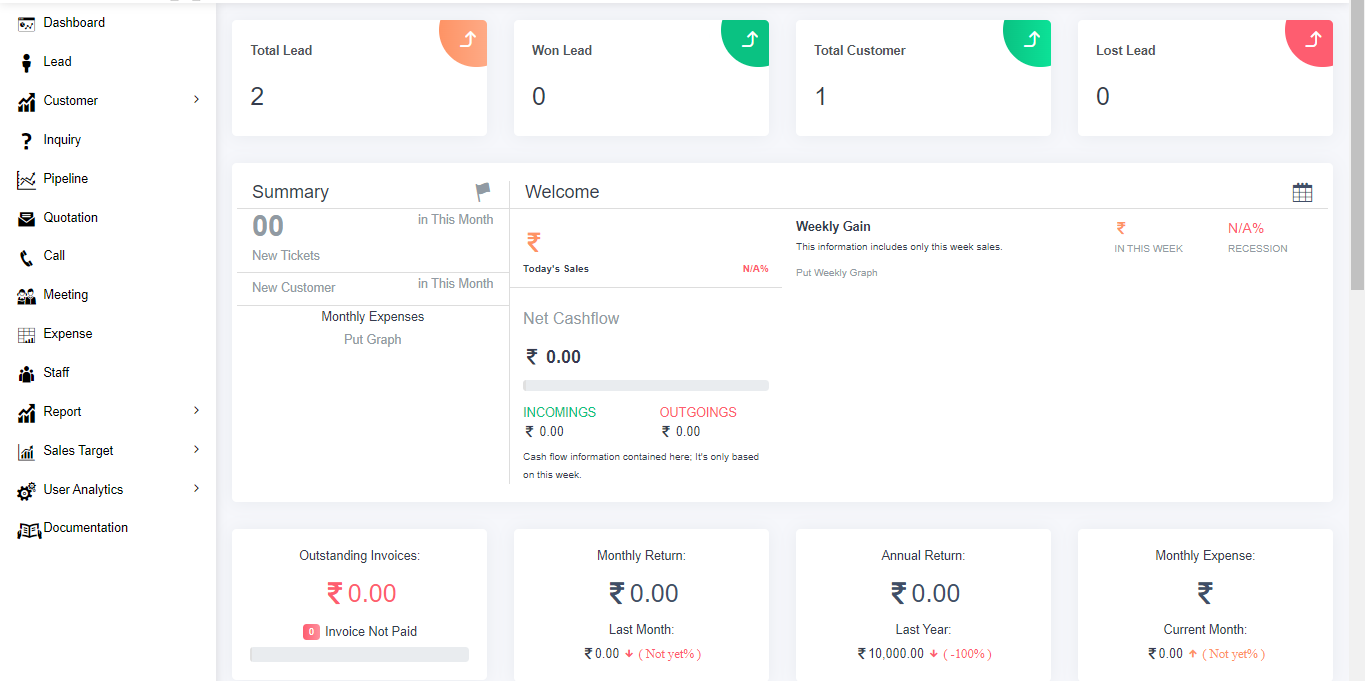1365x681 pixels.
Task: Click the Summary flag icon
Action: 483,191
